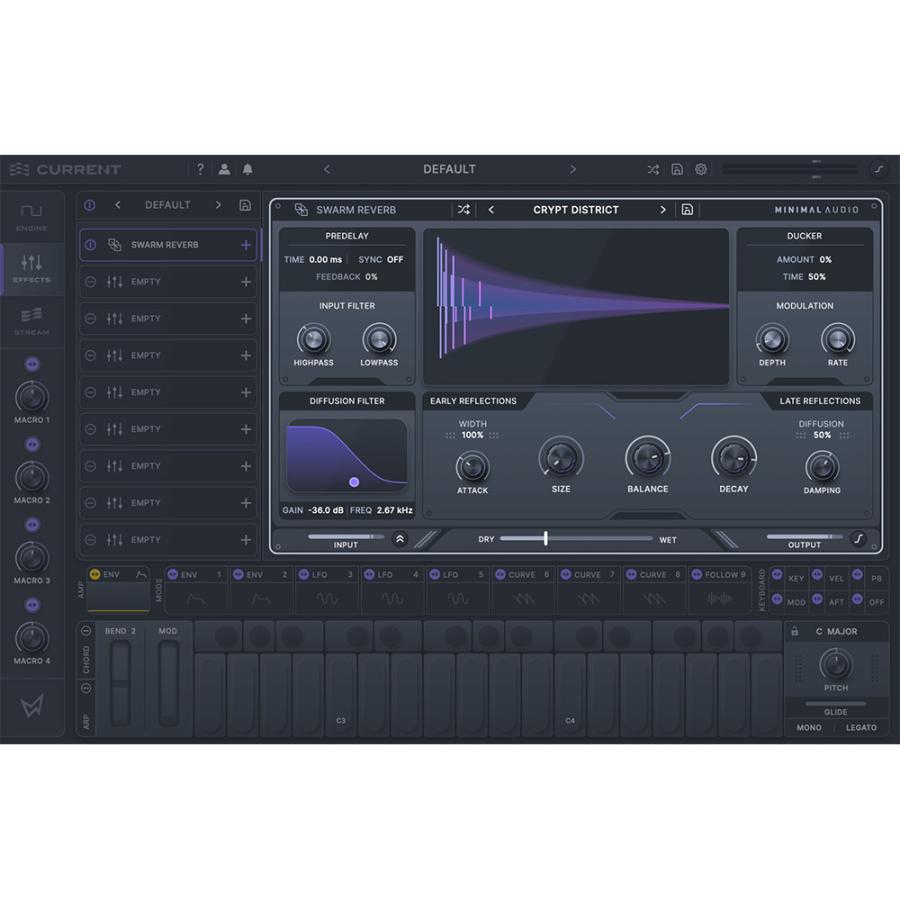Click plus icon on the last EMPTY slot

click(x=246, y=540)
